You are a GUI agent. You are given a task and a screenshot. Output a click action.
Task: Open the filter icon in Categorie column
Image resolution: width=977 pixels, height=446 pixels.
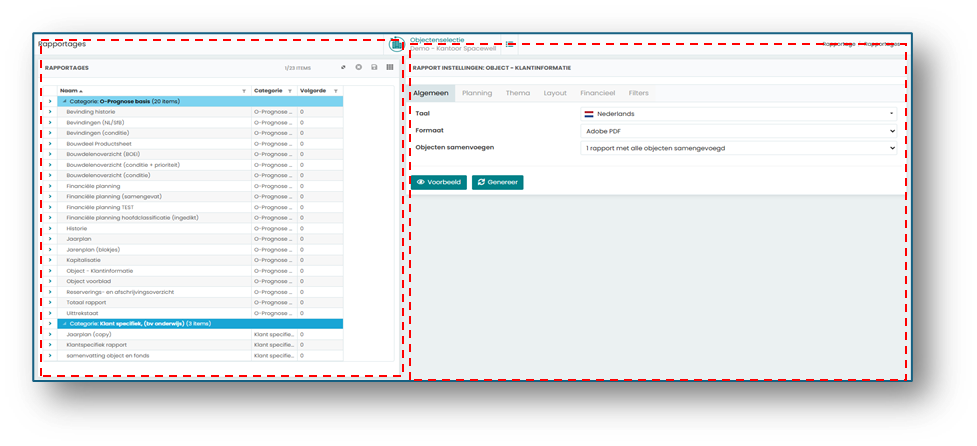(x=290, y=91)
